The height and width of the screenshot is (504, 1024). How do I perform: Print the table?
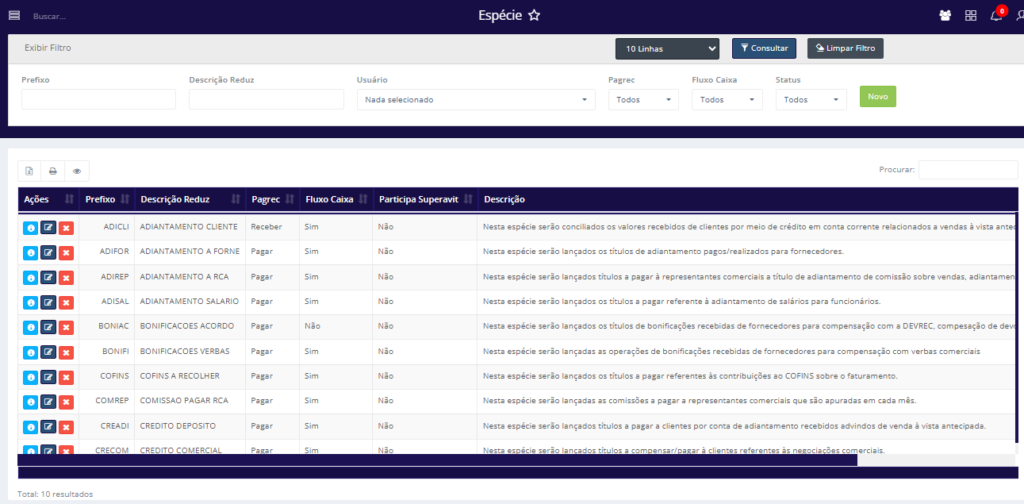coord(53,171)
